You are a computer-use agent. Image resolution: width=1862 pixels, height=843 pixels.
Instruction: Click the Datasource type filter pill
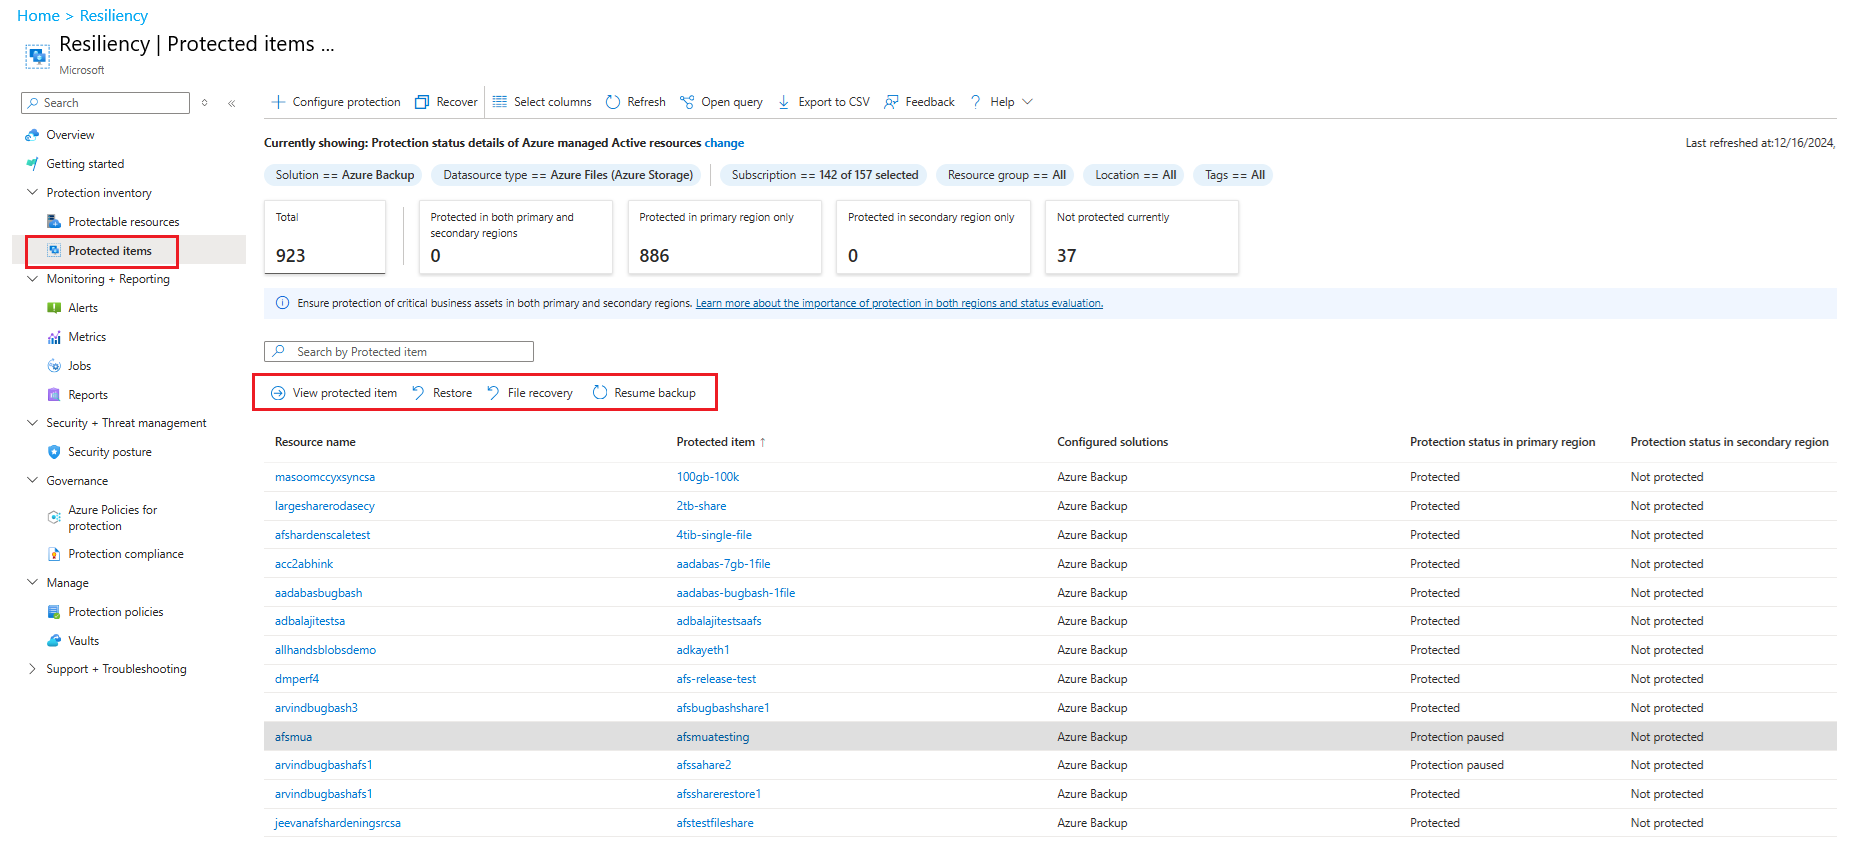tap(568, 175)
